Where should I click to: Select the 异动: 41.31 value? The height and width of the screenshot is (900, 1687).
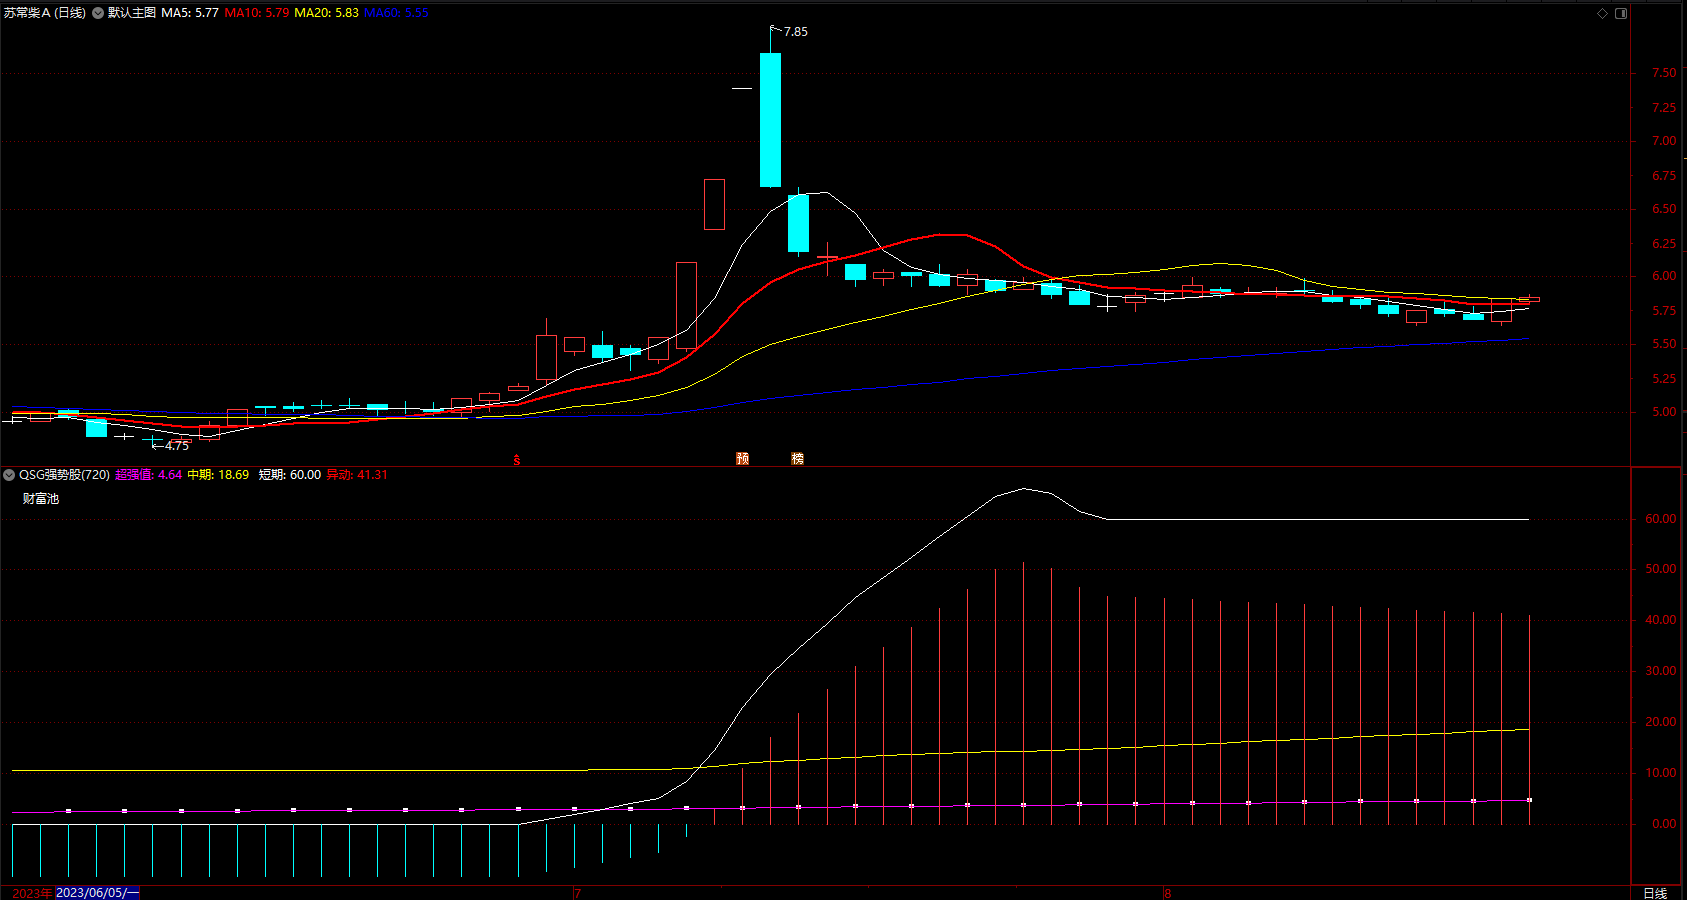357,475
